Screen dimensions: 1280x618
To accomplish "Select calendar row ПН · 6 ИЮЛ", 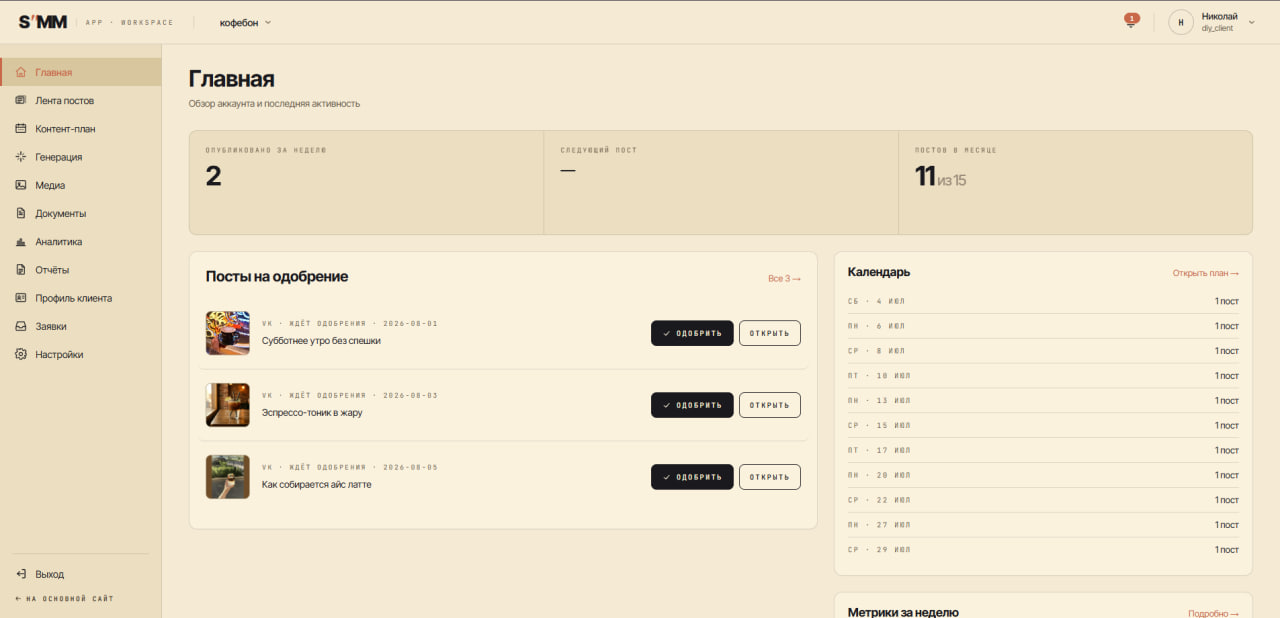I will click(x=1043, y=326).
